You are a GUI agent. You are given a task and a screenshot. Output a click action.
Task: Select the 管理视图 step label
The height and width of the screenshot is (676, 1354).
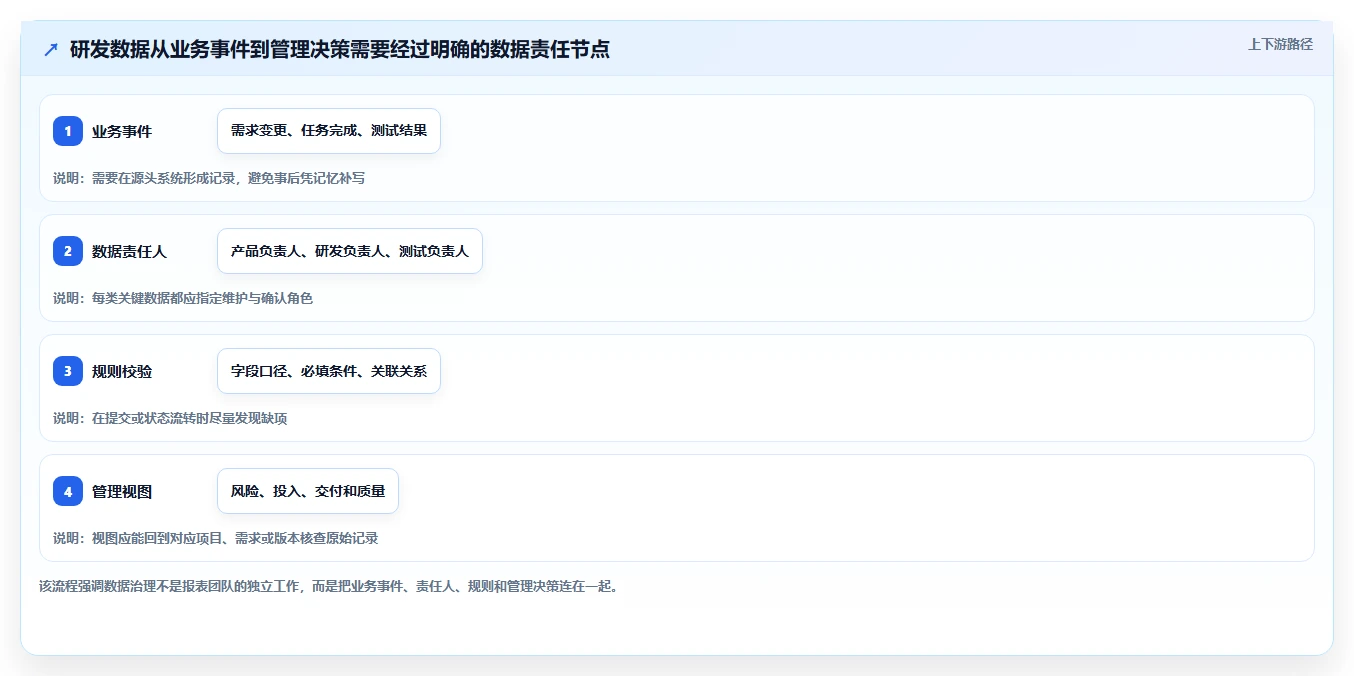(x=122, y=491)
